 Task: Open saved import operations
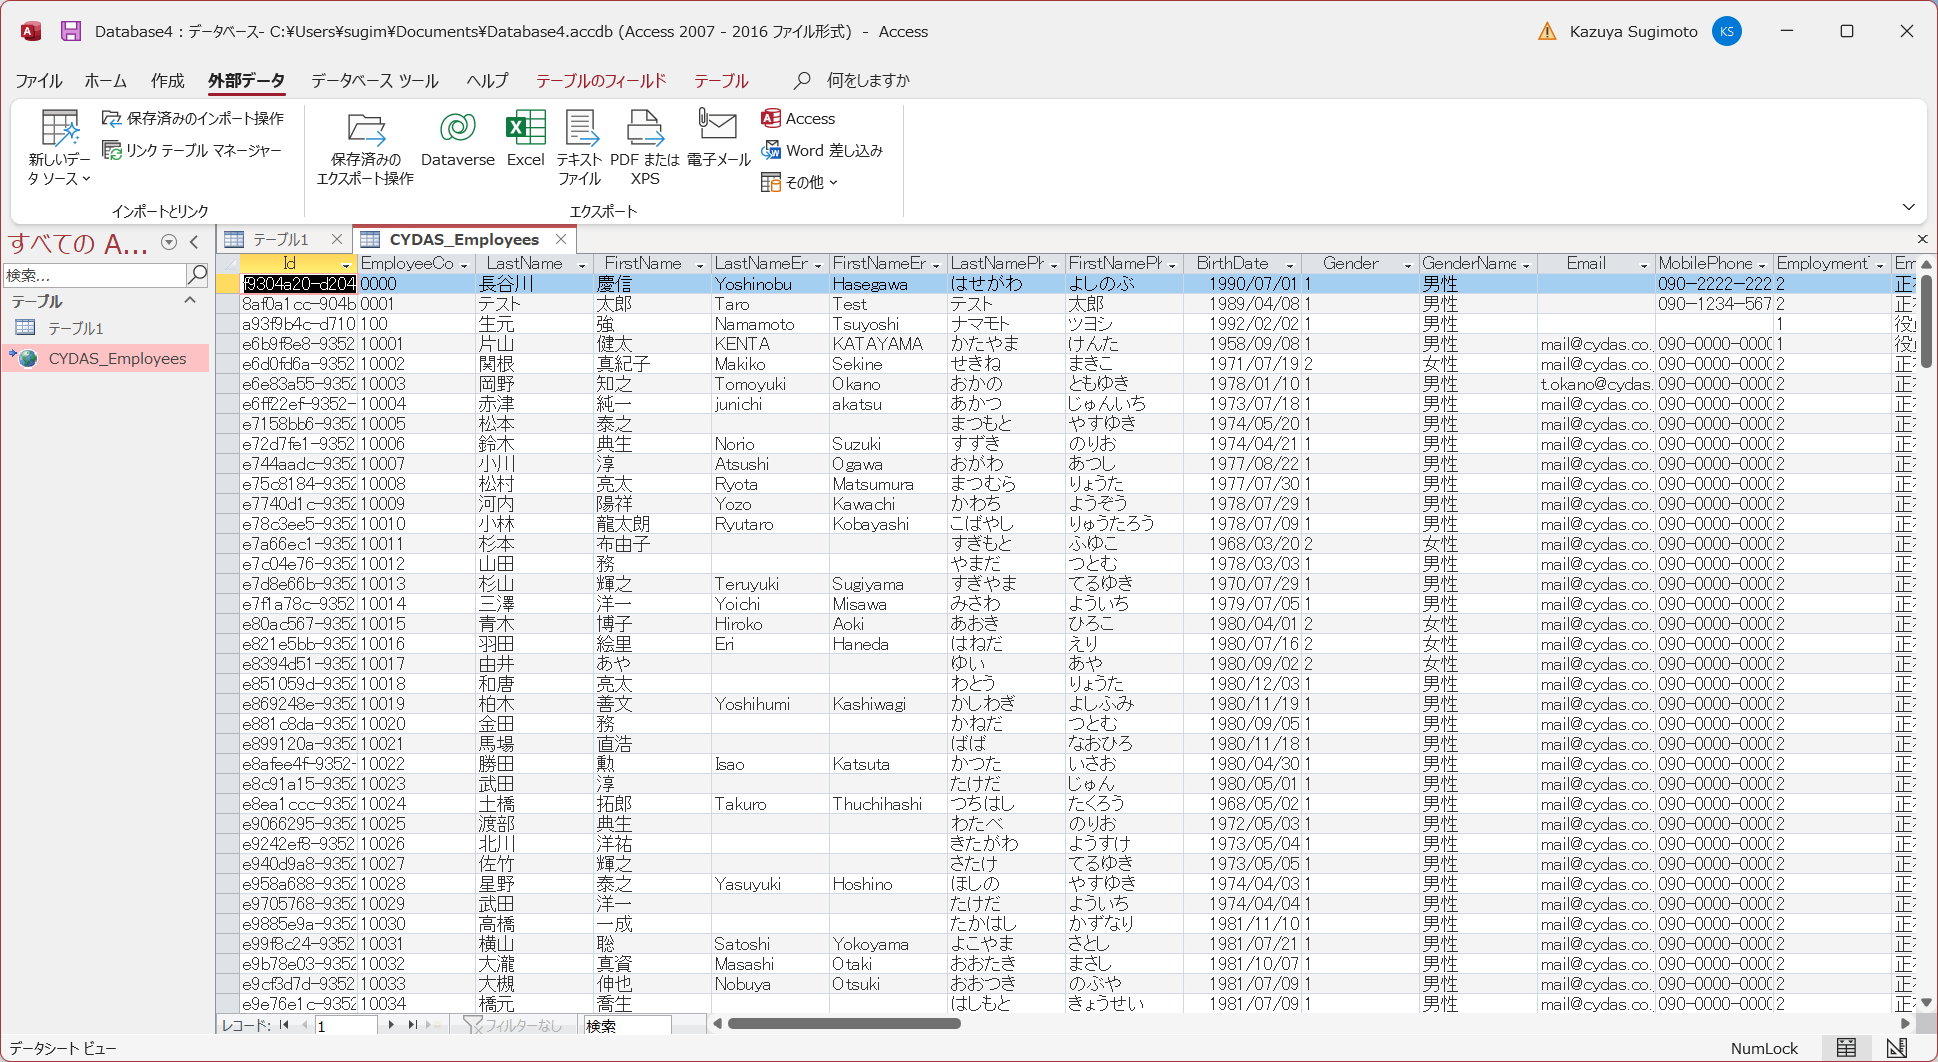(193, 119)
